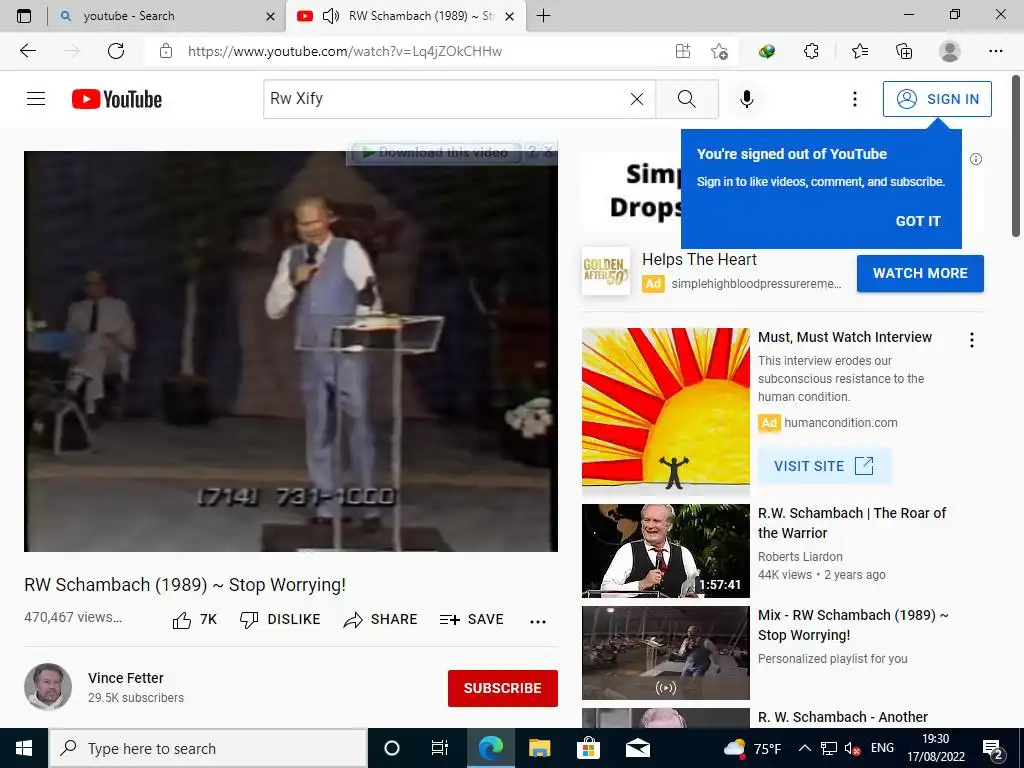Open Microsoft Store from the taskbar
The image size is (1024, 768).
pos(588,748)
